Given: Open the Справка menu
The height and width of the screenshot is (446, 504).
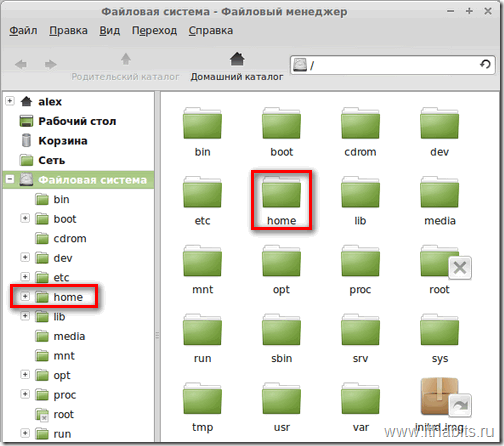Looking at the screenshot, I should click(x=211, y=31).
